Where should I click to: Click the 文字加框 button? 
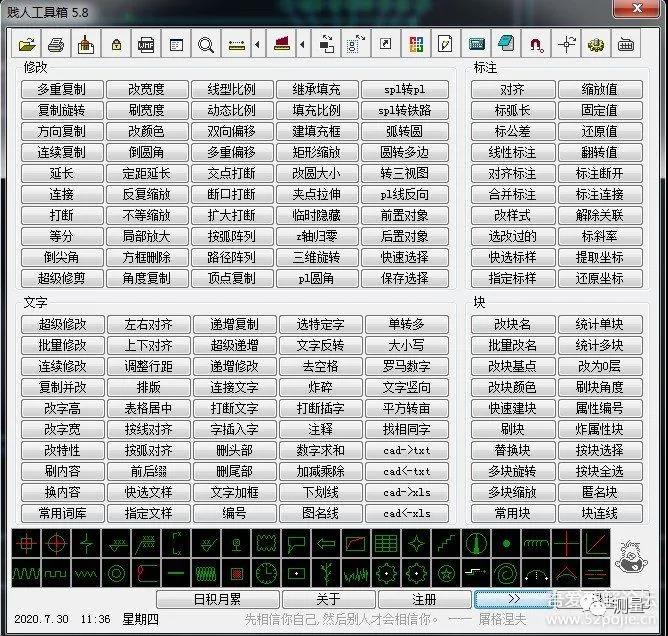[234, 492]
